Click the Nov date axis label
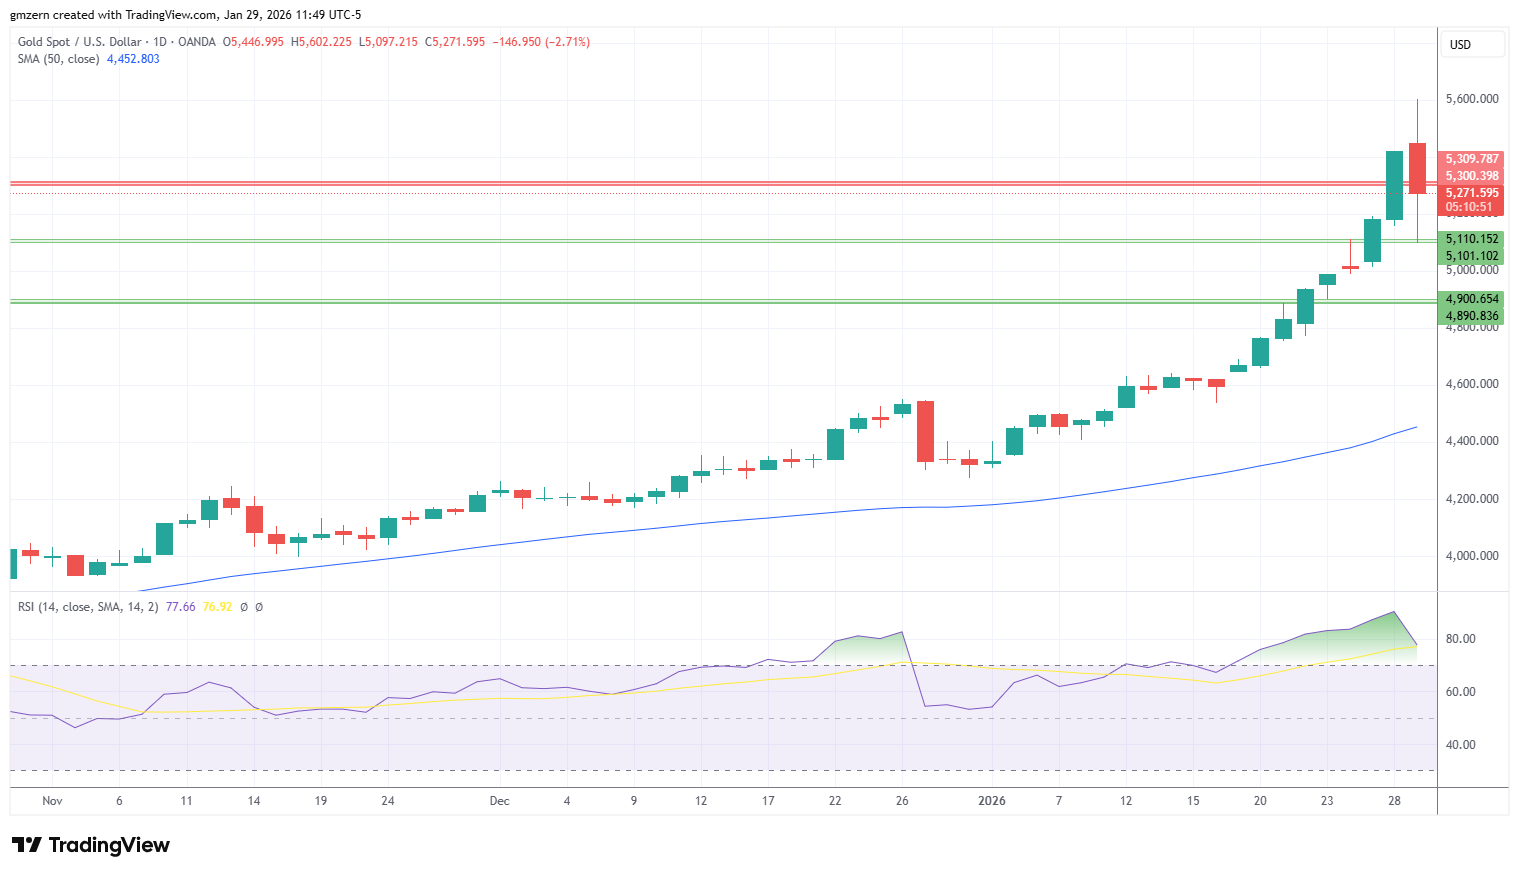The height and width of the screenshot is (875, 1519). [52, 801]
